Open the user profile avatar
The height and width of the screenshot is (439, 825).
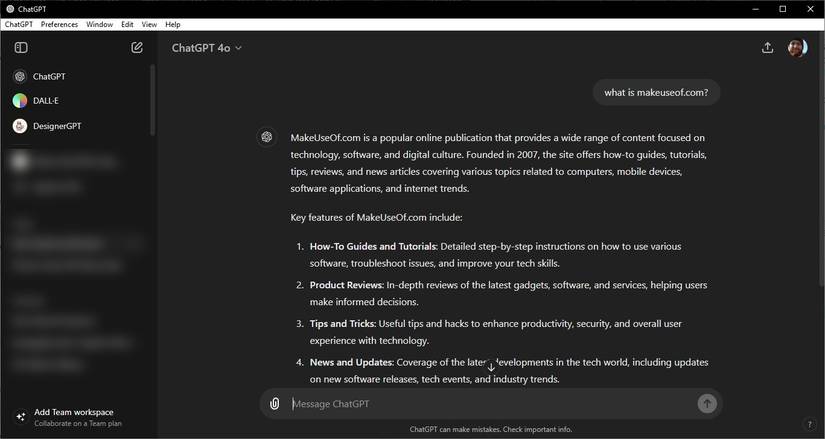(x=797, y=48)
